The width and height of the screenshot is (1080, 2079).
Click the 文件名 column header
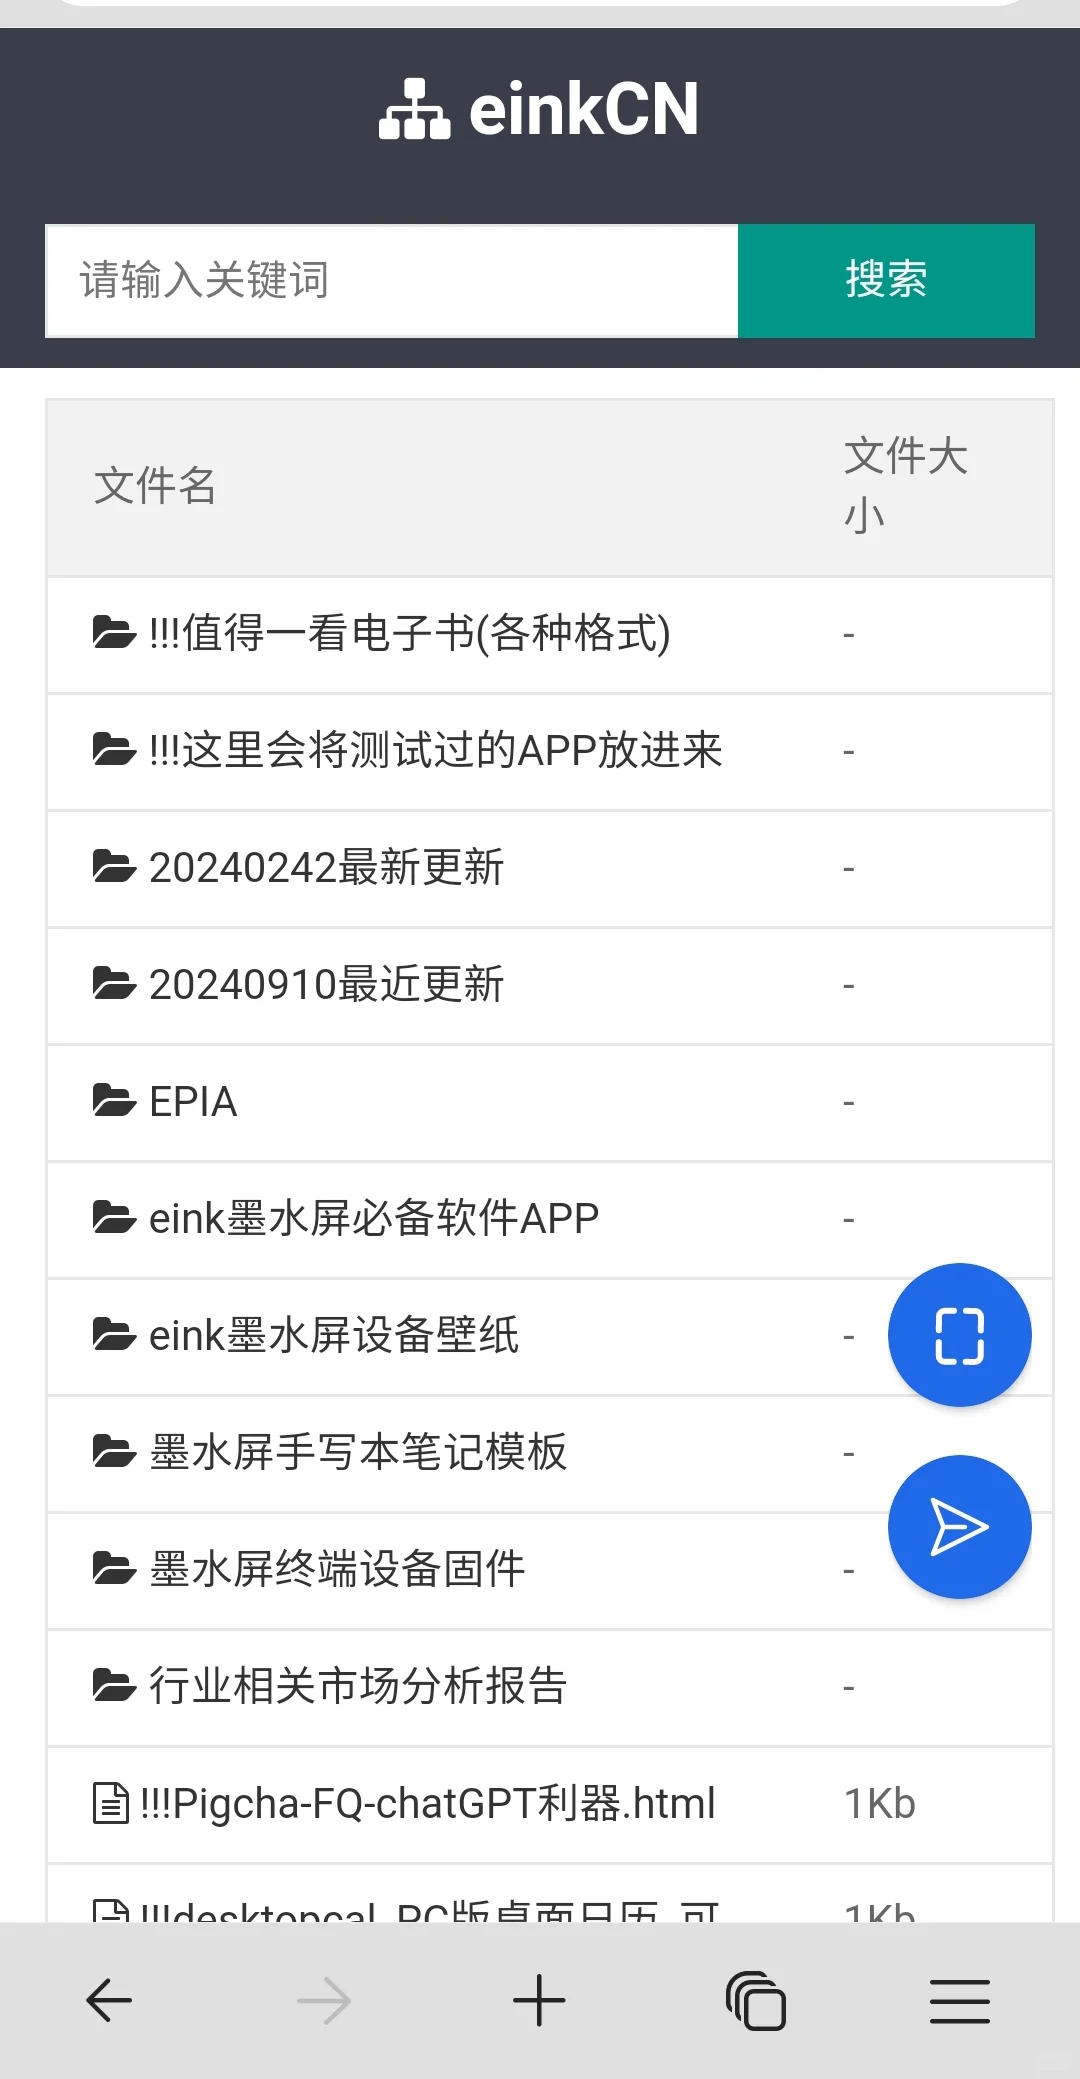click(155, 486)
